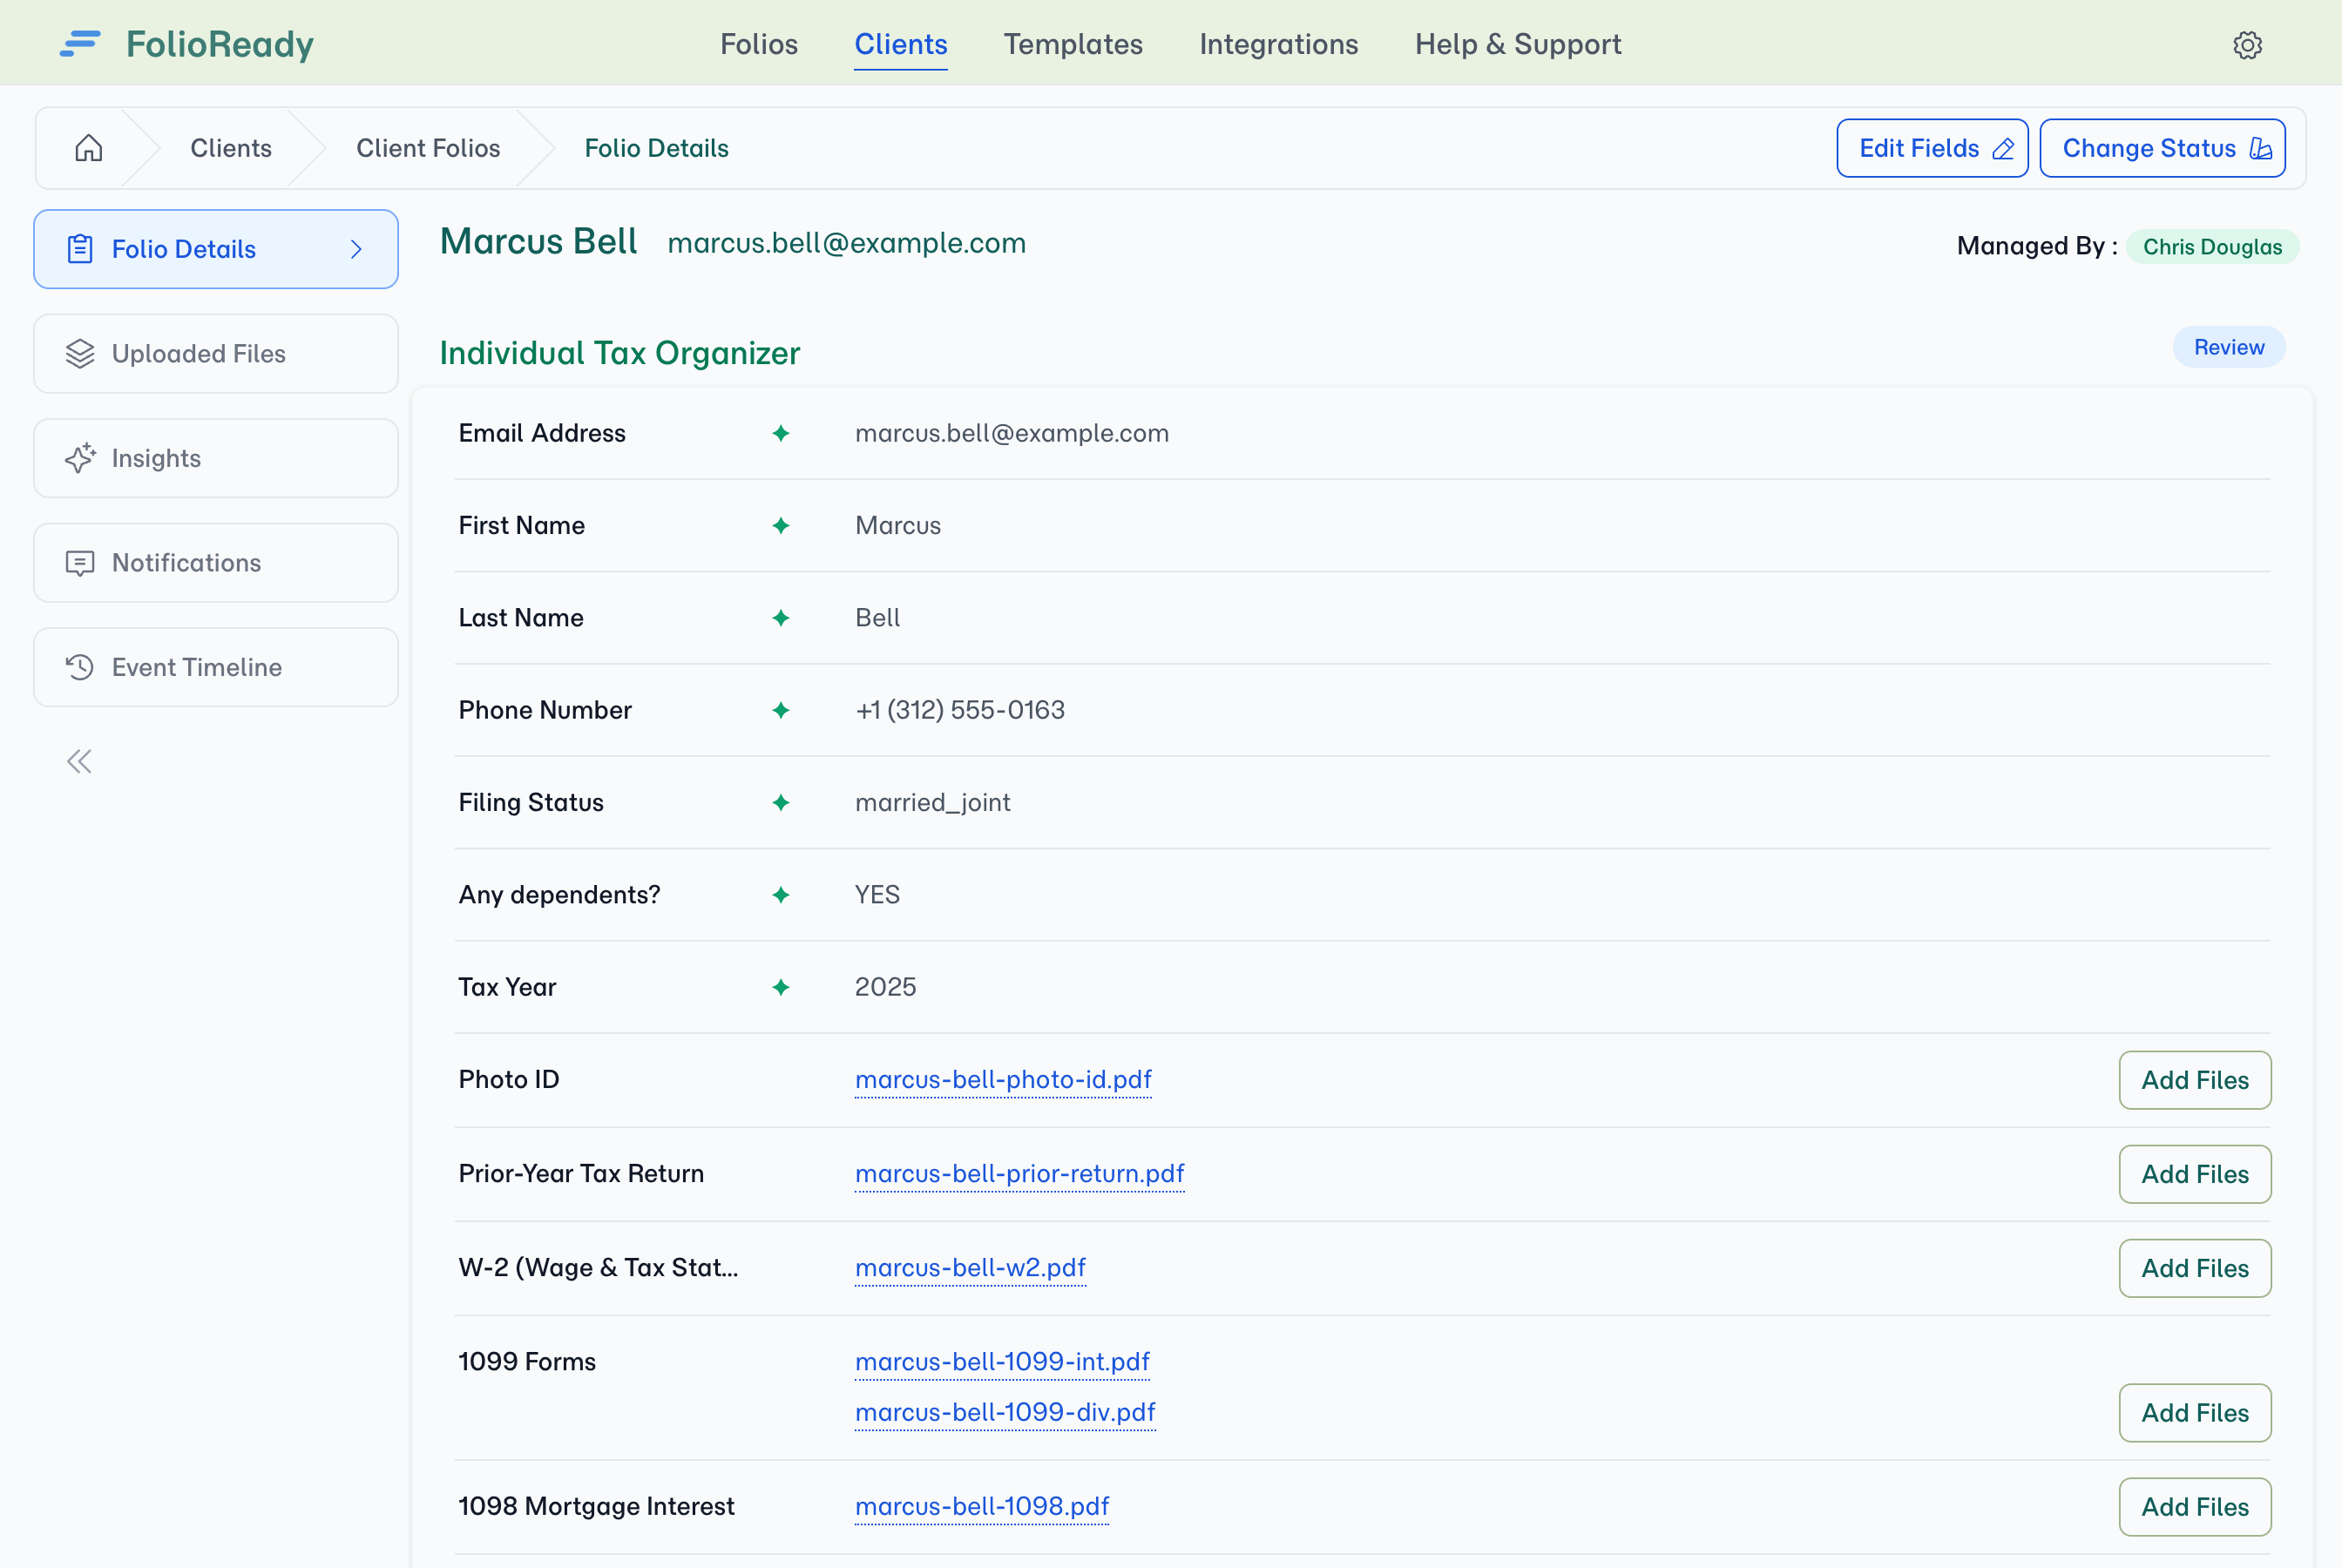
Task: Click the Chris Douglas manager badge
Action: pyautogui.click(x=2212, y=247)
